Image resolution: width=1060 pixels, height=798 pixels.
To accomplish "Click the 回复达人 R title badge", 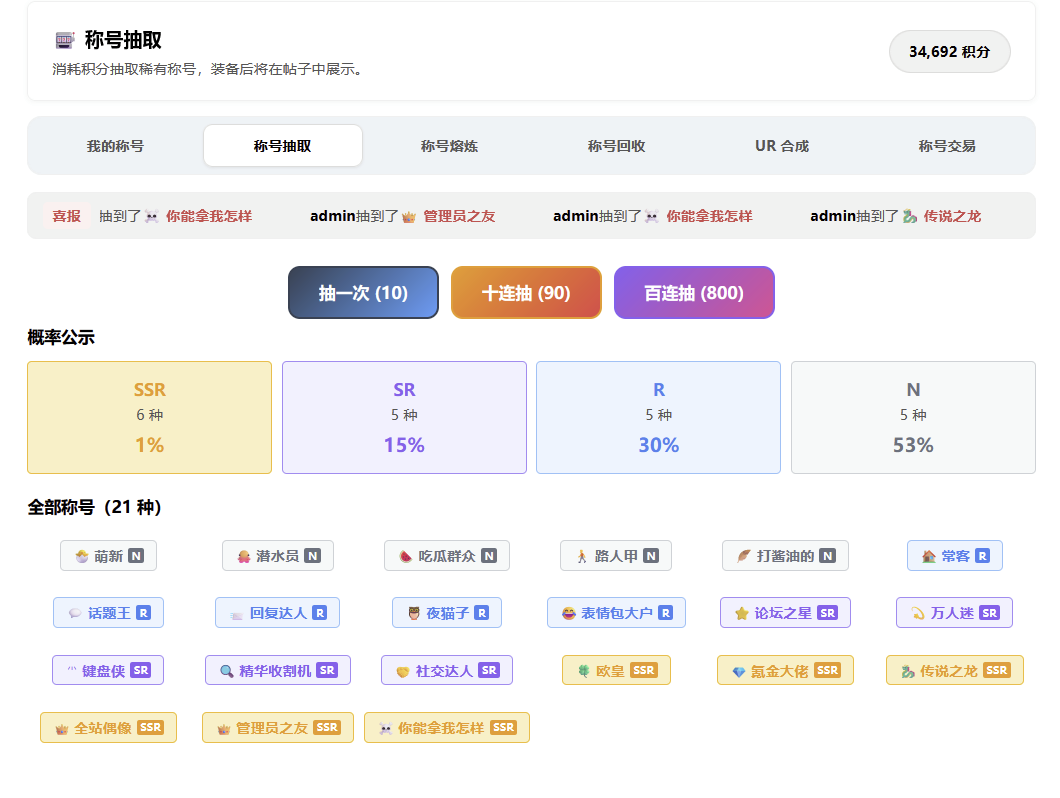I will tap(277, 613).
